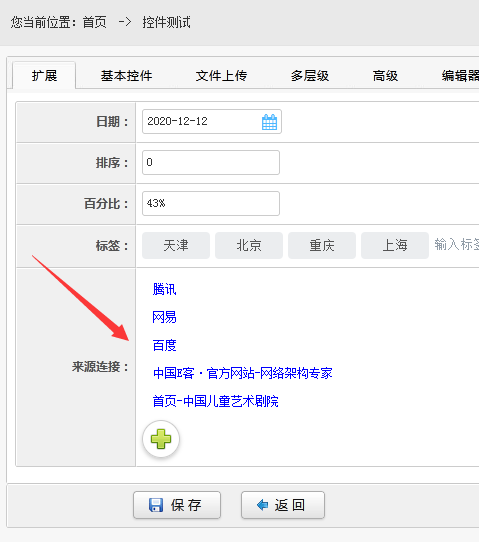The image size is (479, 542).
Task: Click the floppy disk save icon
Action: (156, 505)
